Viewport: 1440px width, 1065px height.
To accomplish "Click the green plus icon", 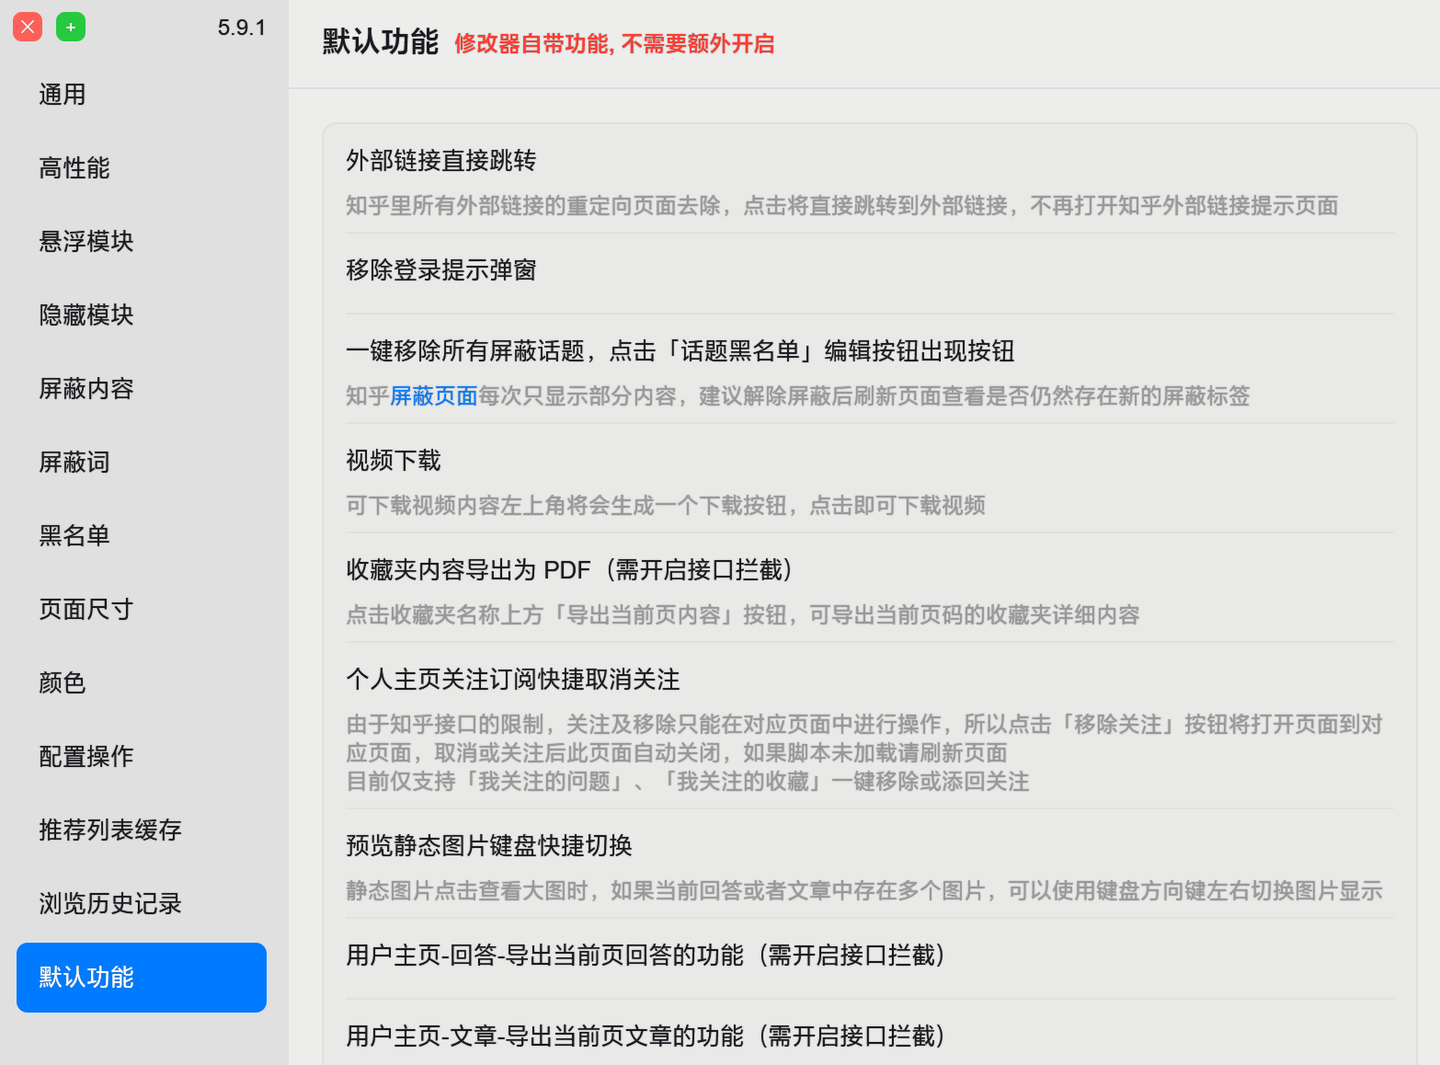I will 70,27.
